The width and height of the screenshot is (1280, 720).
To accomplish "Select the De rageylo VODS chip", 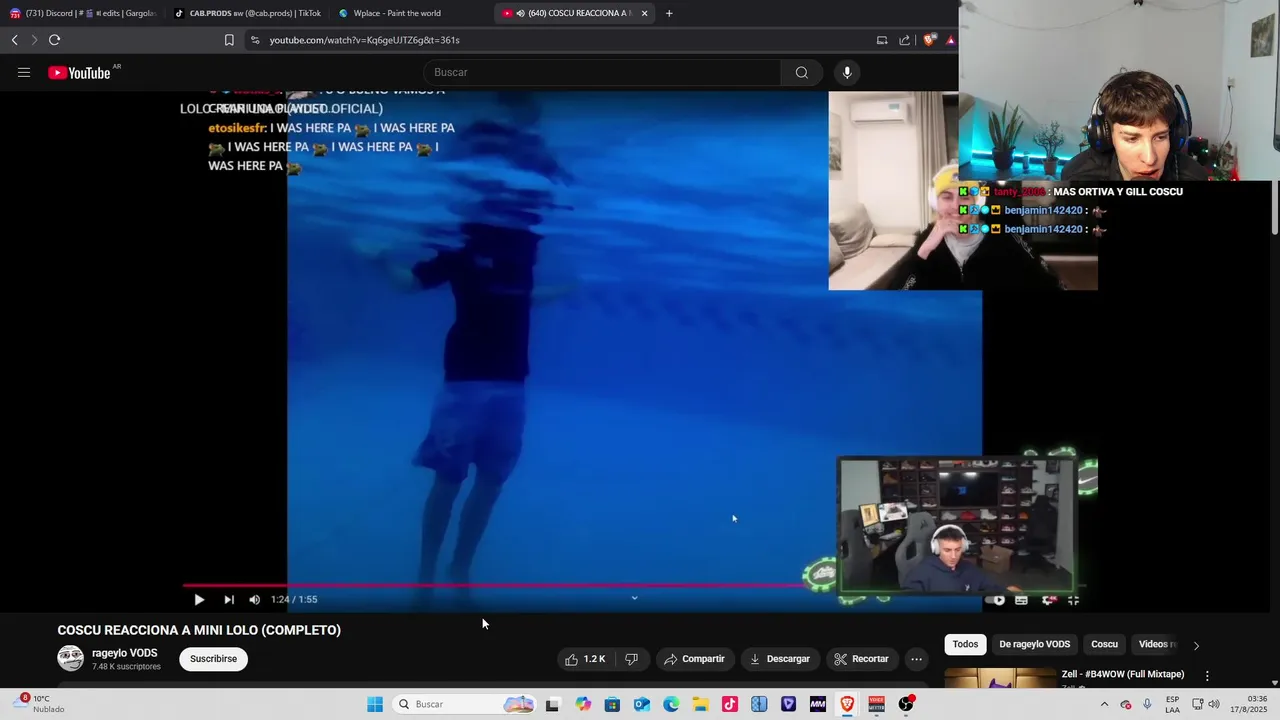I will 1034,644.
